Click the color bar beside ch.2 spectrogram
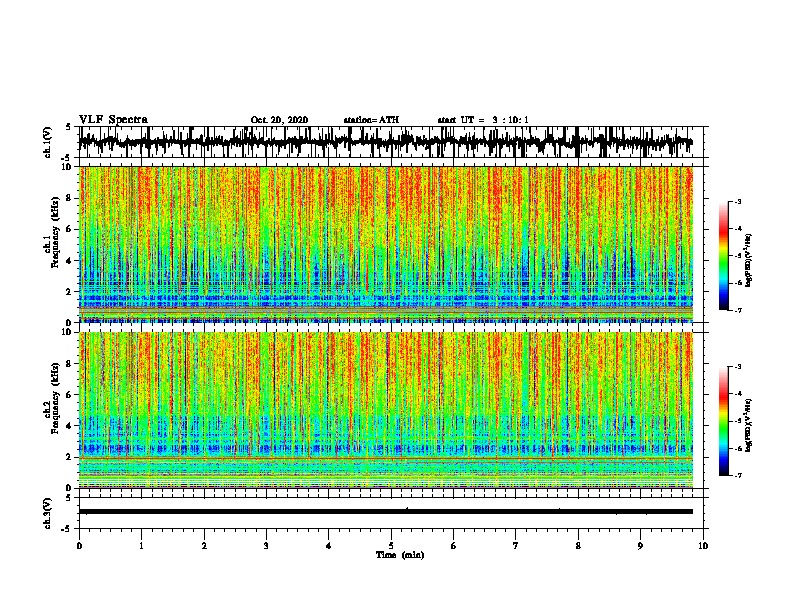Image resolution: width=792 pixels, height=612 pixels. pos(724,421)
